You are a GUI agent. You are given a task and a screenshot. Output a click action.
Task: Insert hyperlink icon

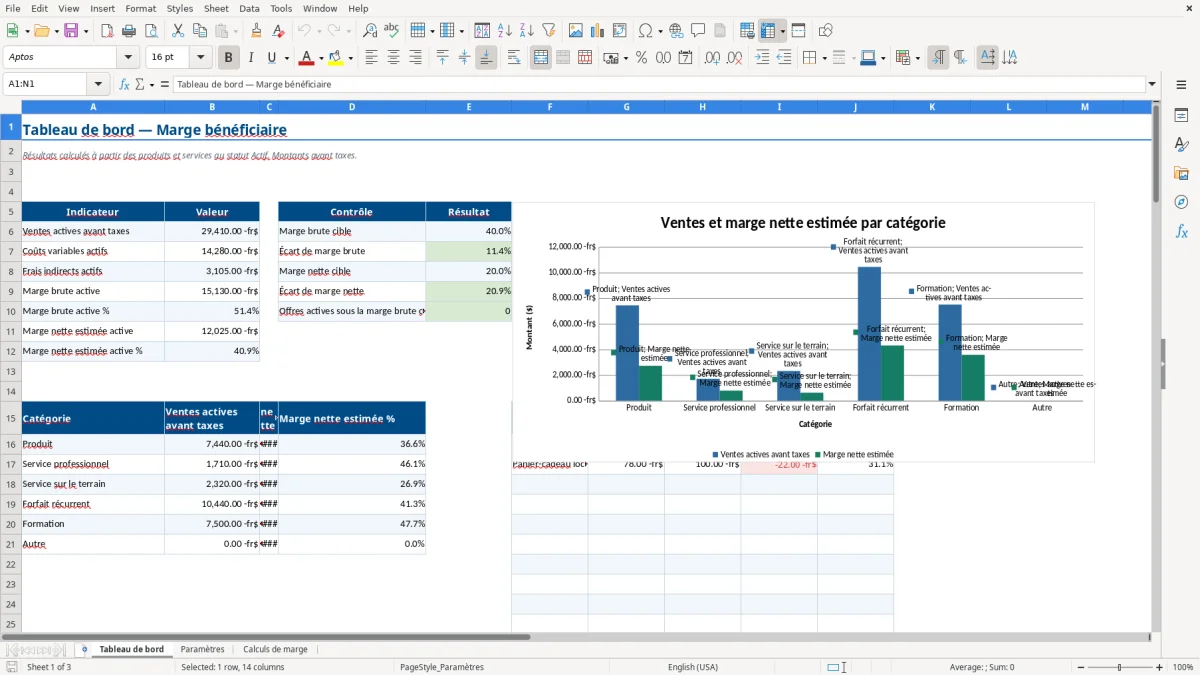676,31
